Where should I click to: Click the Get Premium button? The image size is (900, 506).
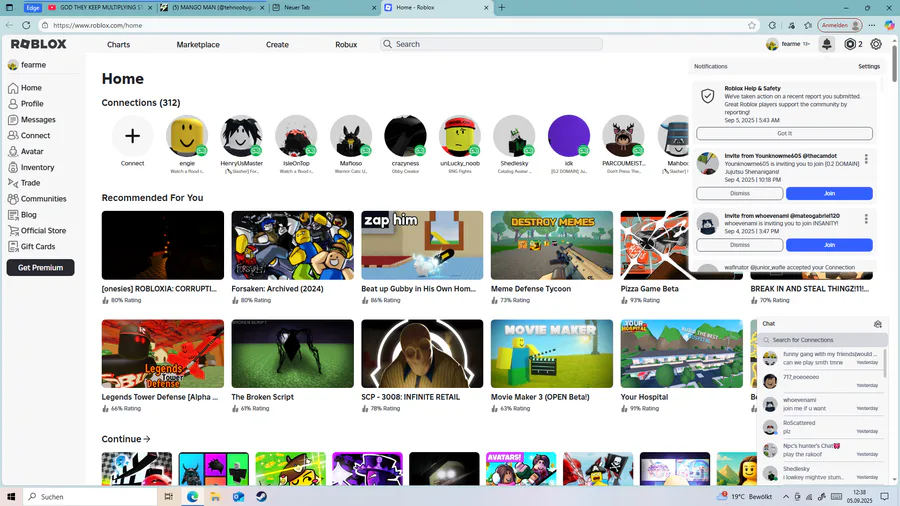coord(40,268)
